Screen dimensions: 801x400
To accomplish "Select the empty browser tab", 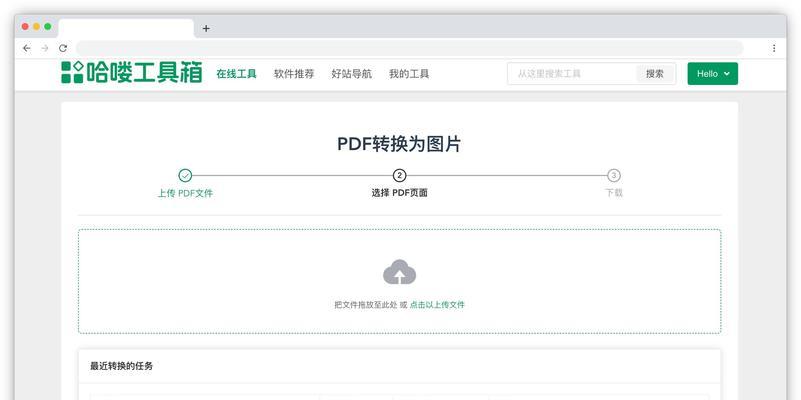I will (x=126, y=29).
